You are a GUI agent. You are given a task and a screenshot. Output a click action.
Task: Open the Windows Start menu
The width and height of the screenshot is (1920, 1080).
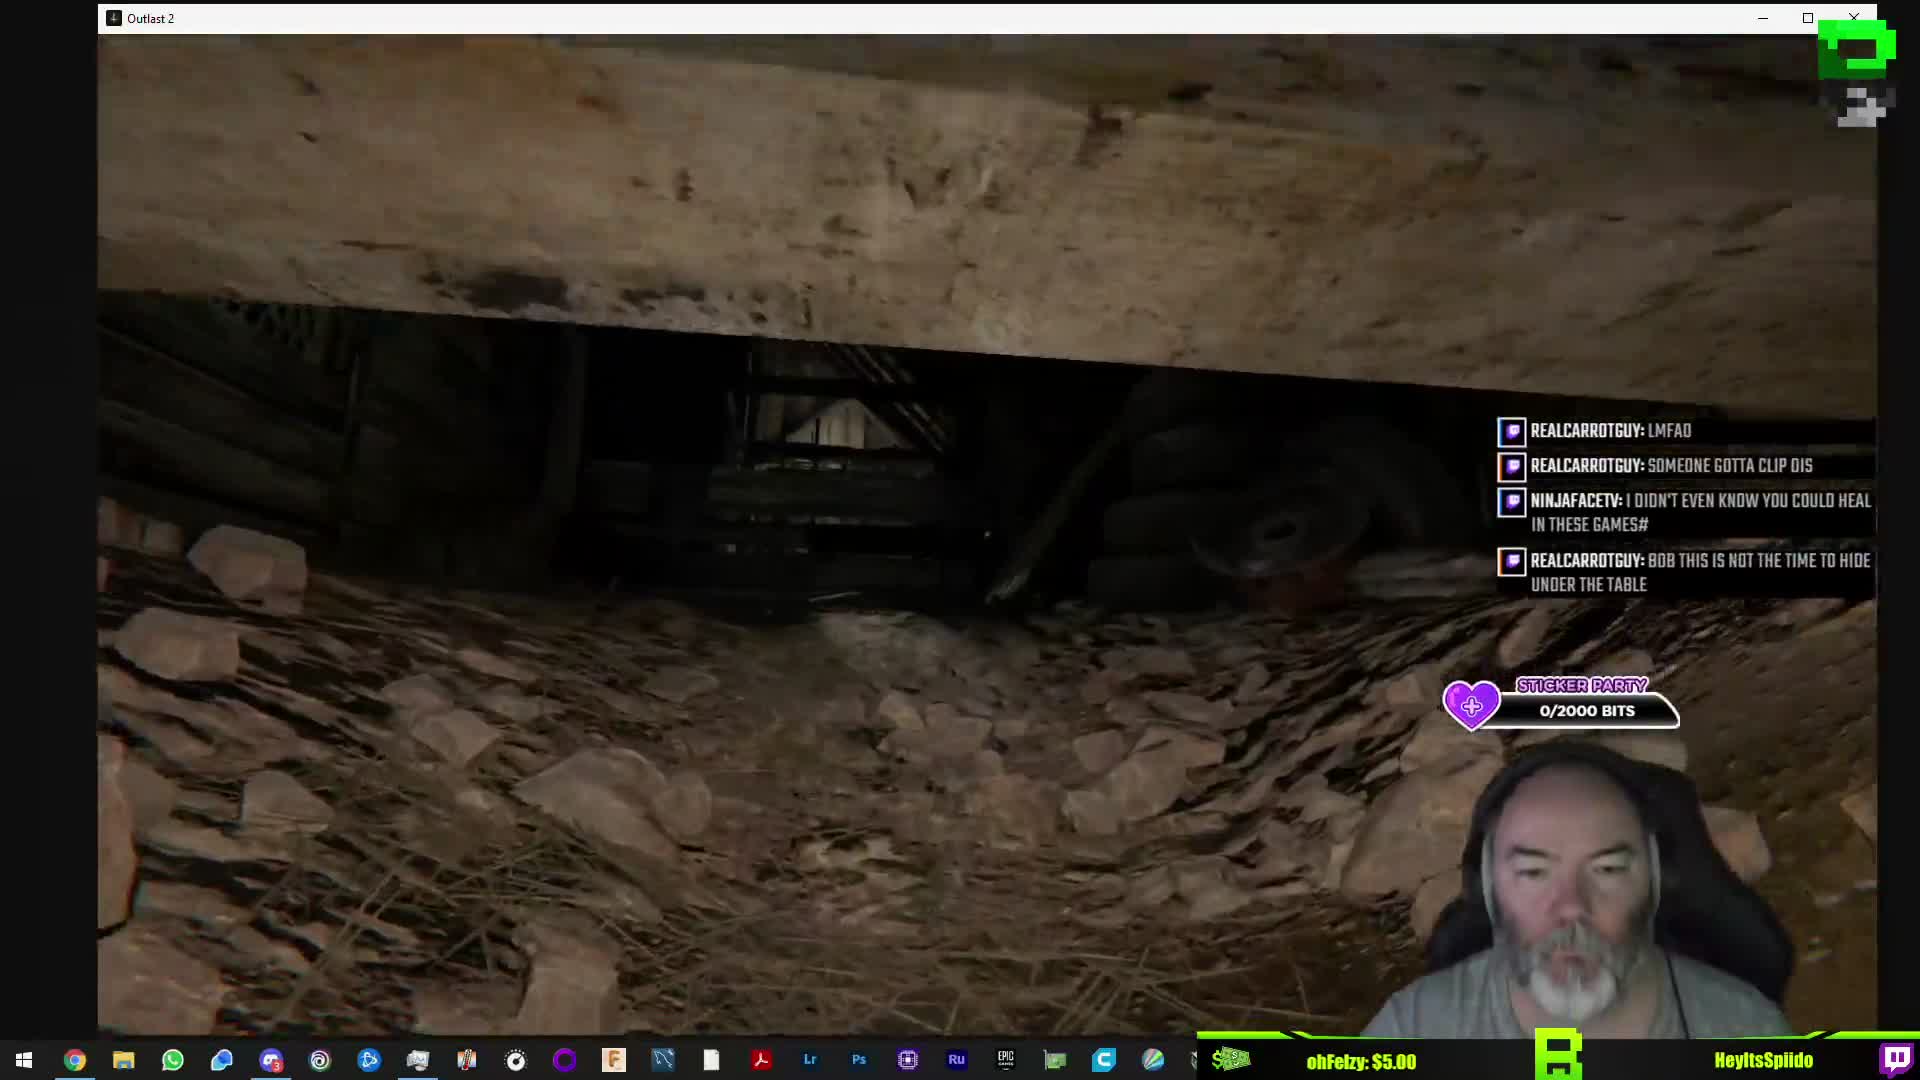pyautogui.click(x=24, y=1060)
